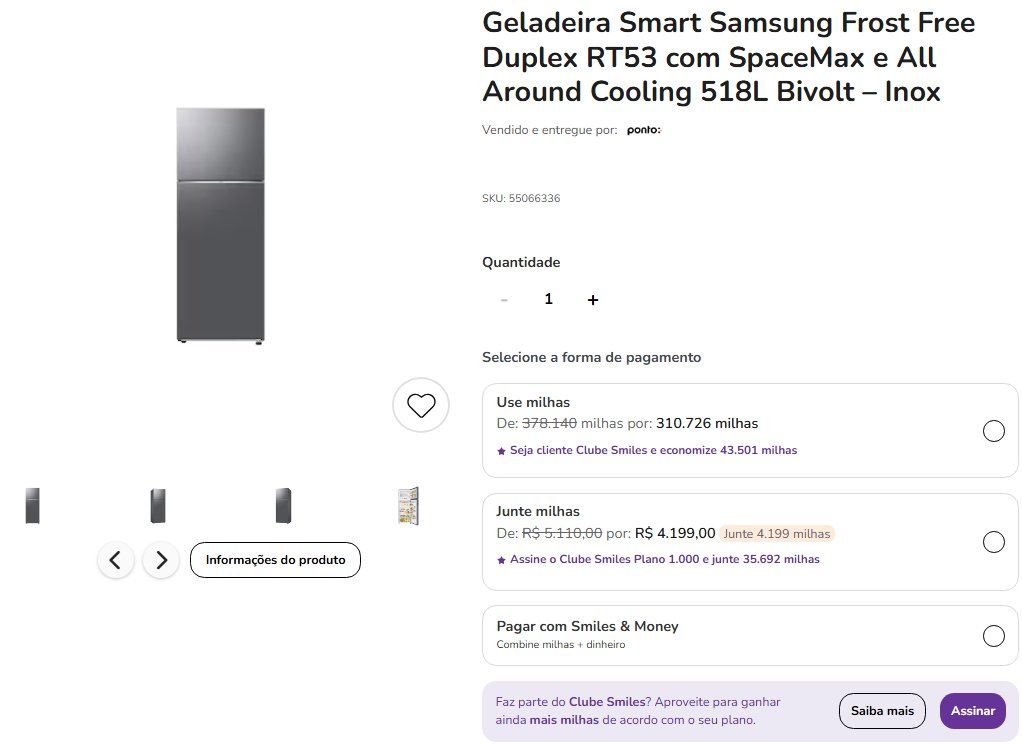Click "Seja cliente Clube Smiles" offer link
Viewport: 1022px width, 744px height.
point(653,451)
